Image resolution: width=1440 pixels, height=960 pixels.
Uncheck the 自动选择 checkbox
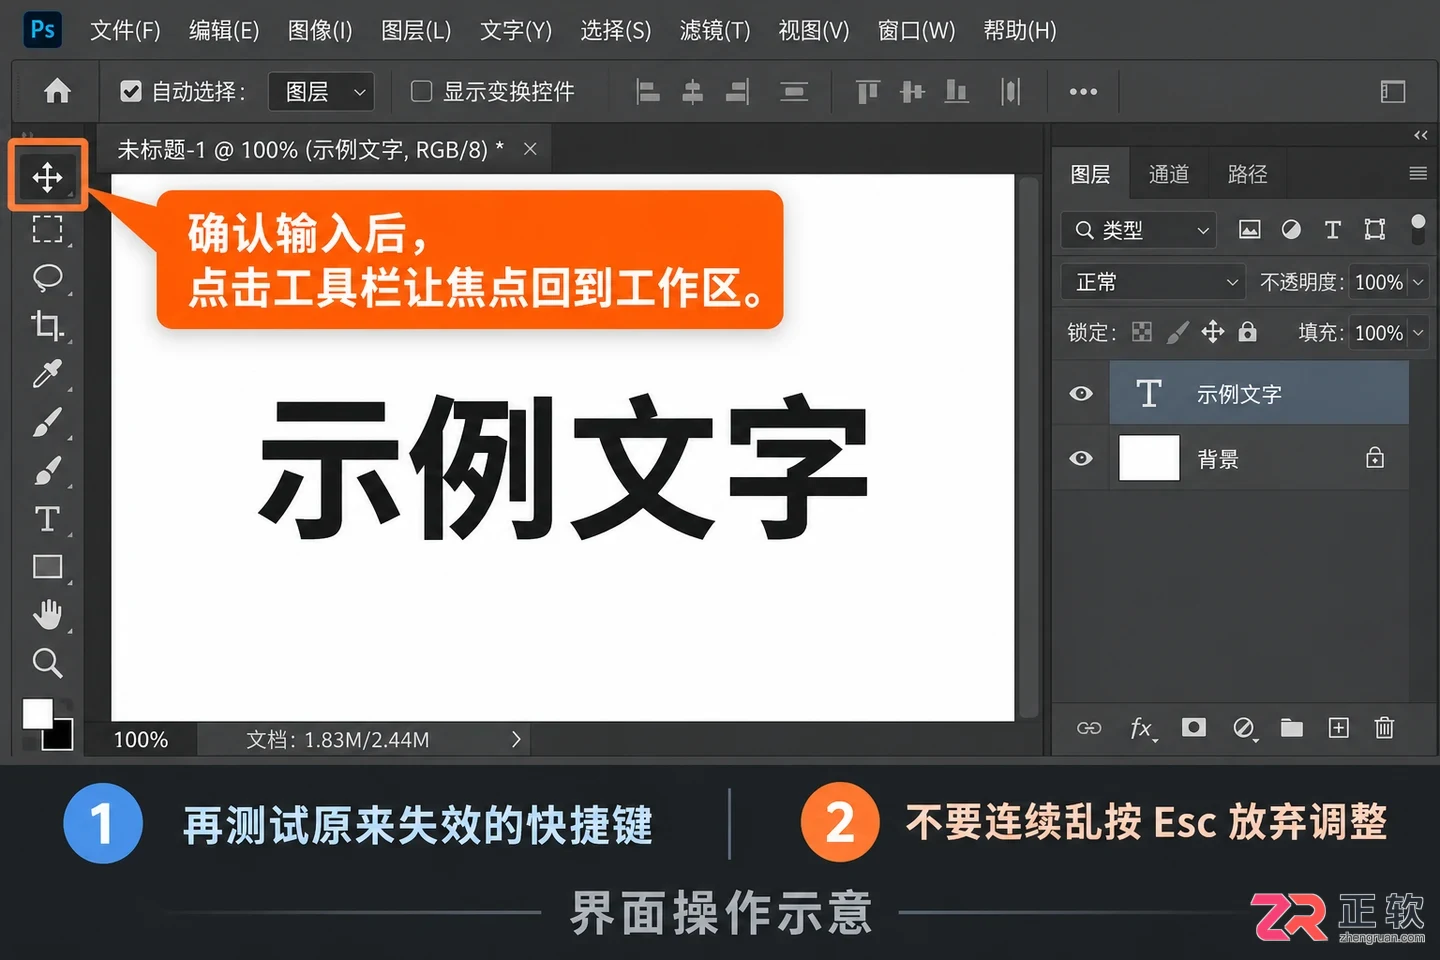tap(130, 91)
